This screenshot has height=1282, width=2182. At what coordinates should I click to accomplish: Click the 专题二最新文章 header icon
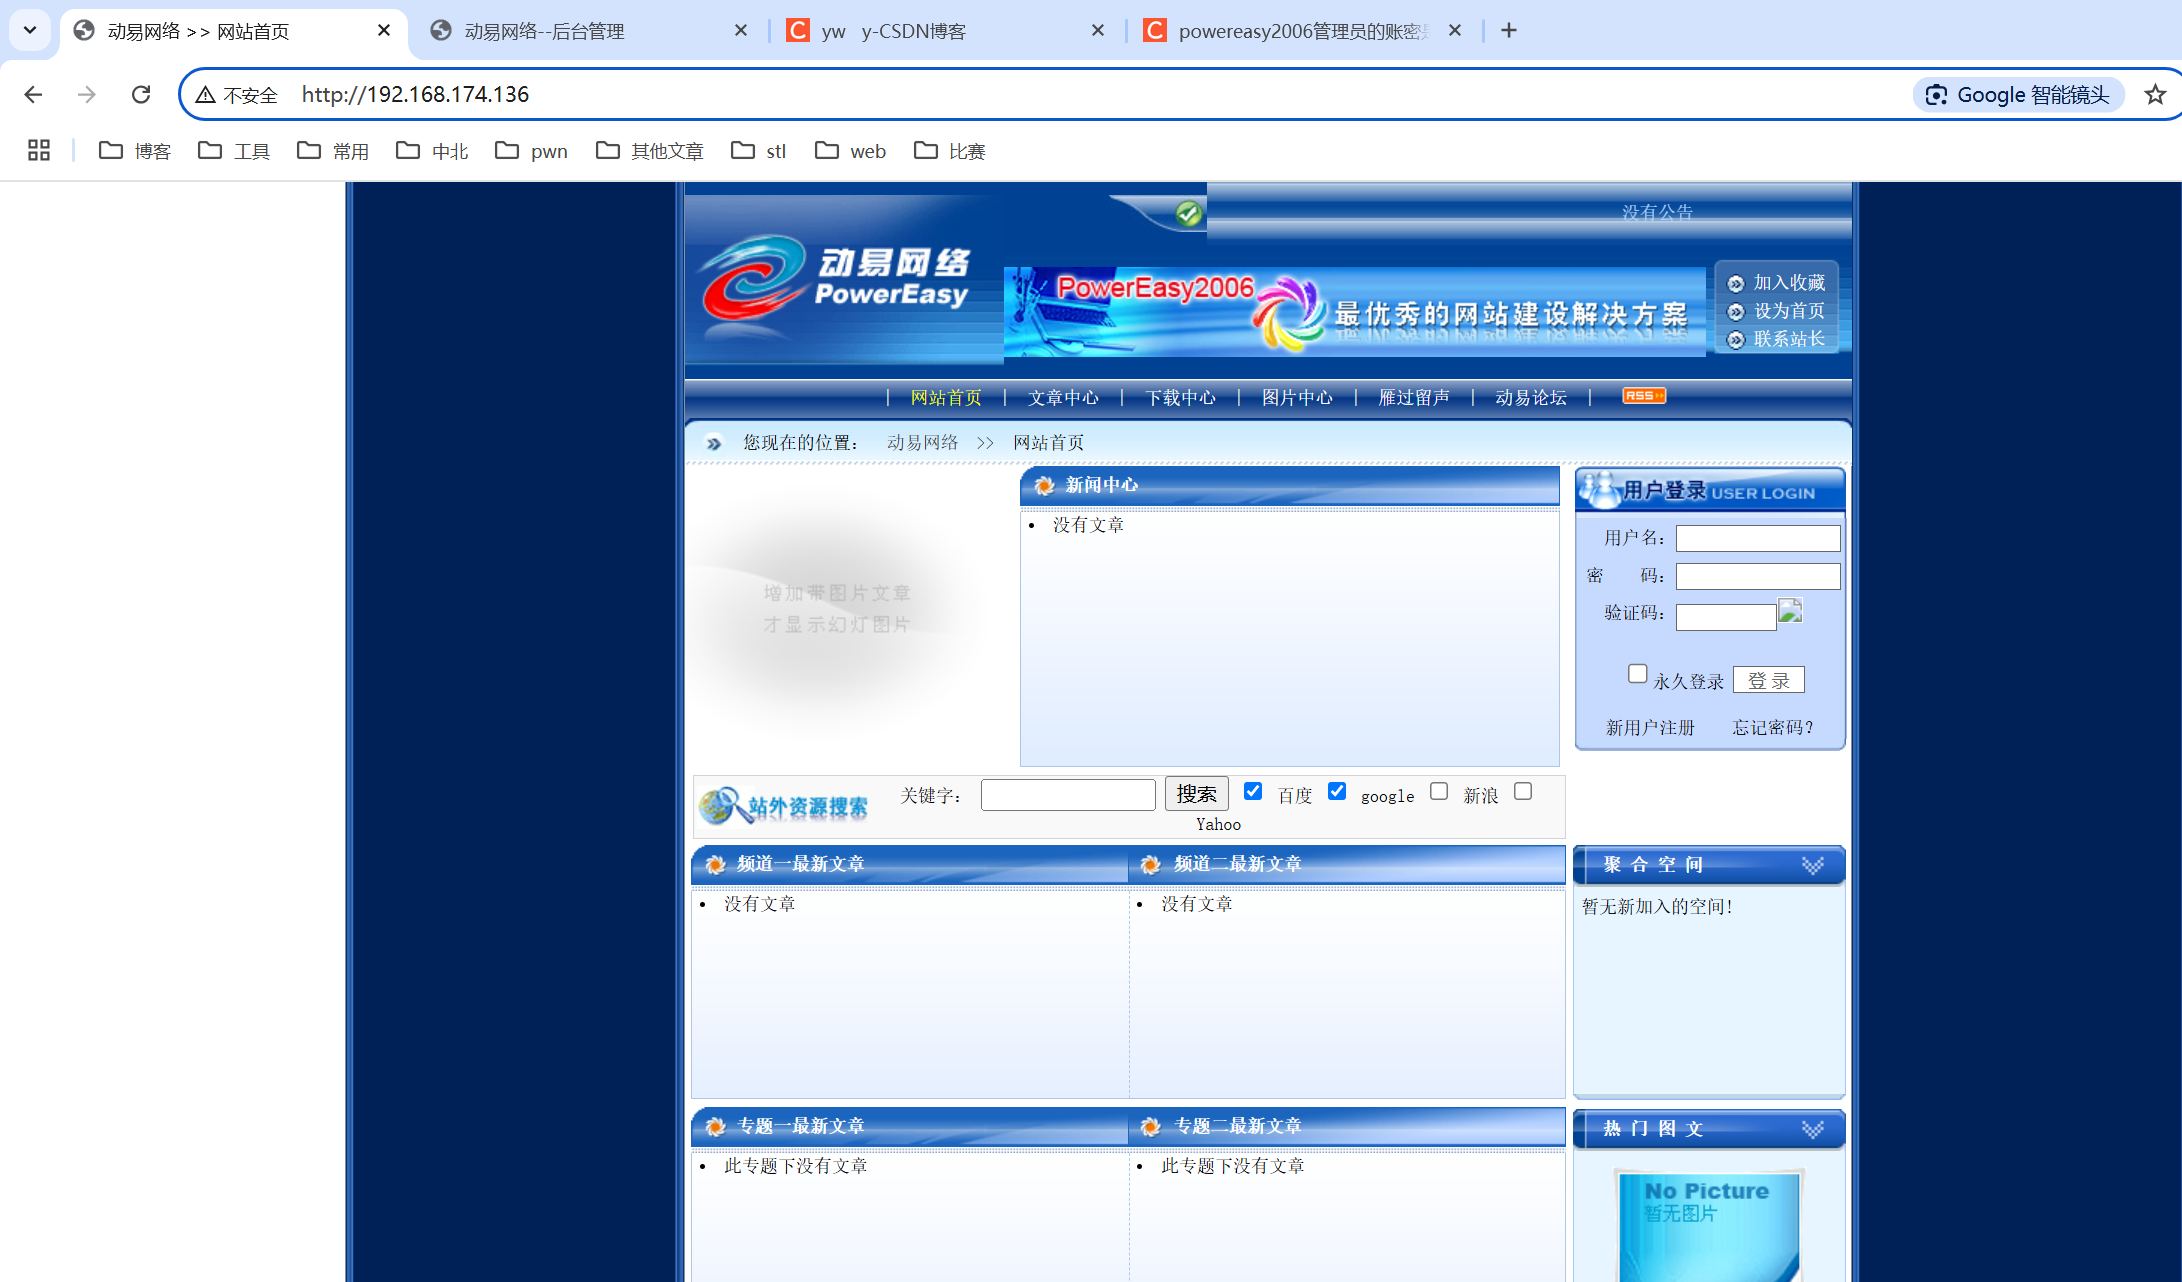coord(1150,1126)
